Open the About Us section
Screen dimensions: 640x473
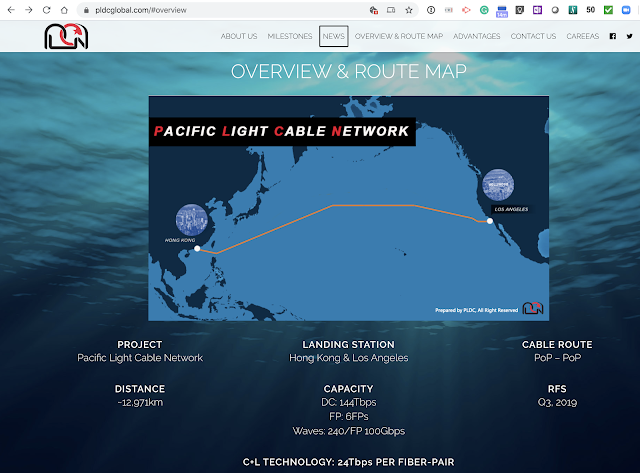click(x=239, y=36)
